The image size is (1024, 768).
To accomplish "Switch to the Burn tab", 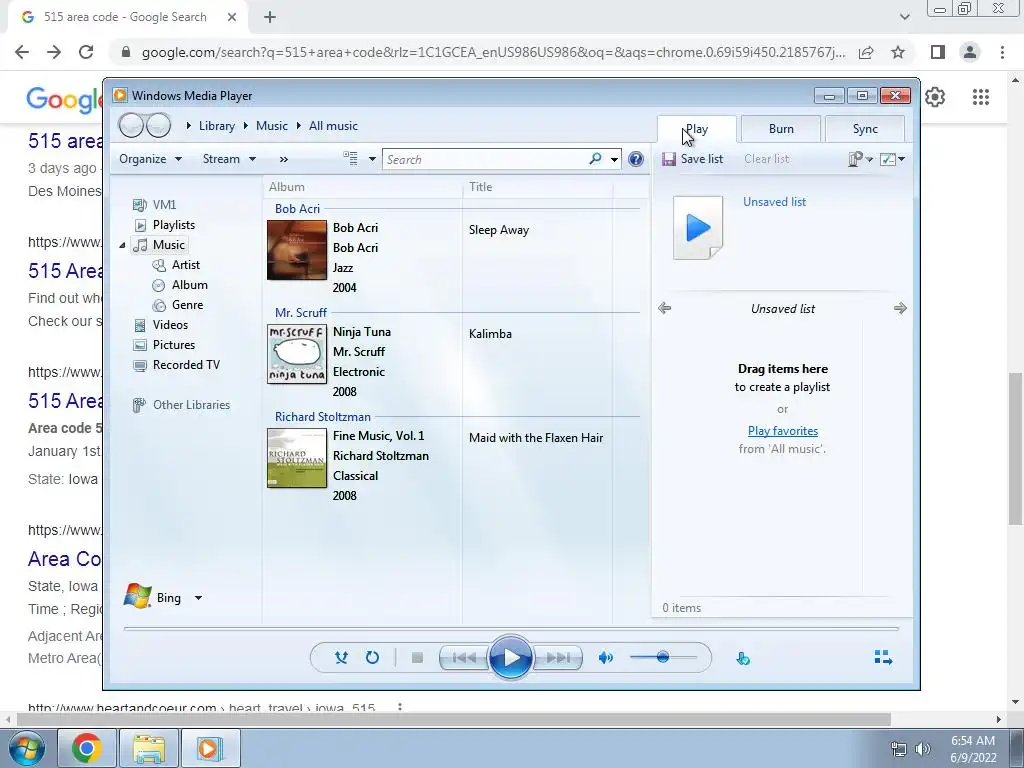I will click(x=781, y=129).
